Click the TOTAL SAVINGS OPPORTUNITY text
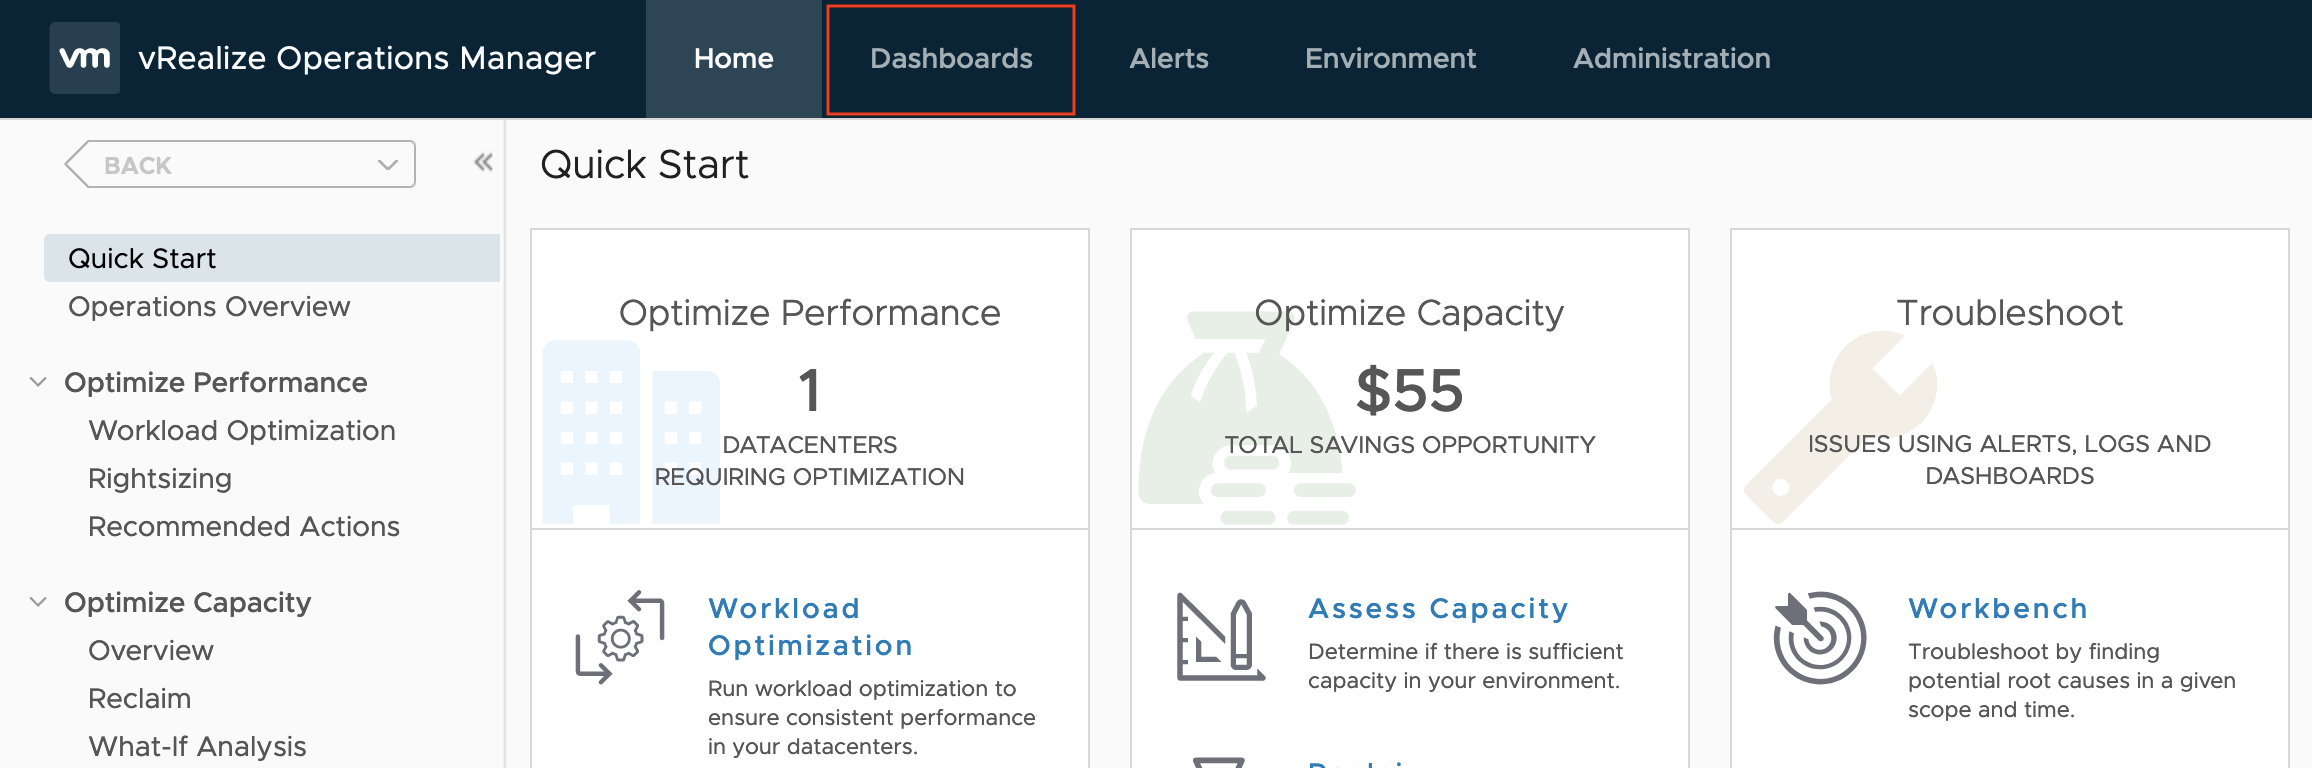 pos(1410,444)
